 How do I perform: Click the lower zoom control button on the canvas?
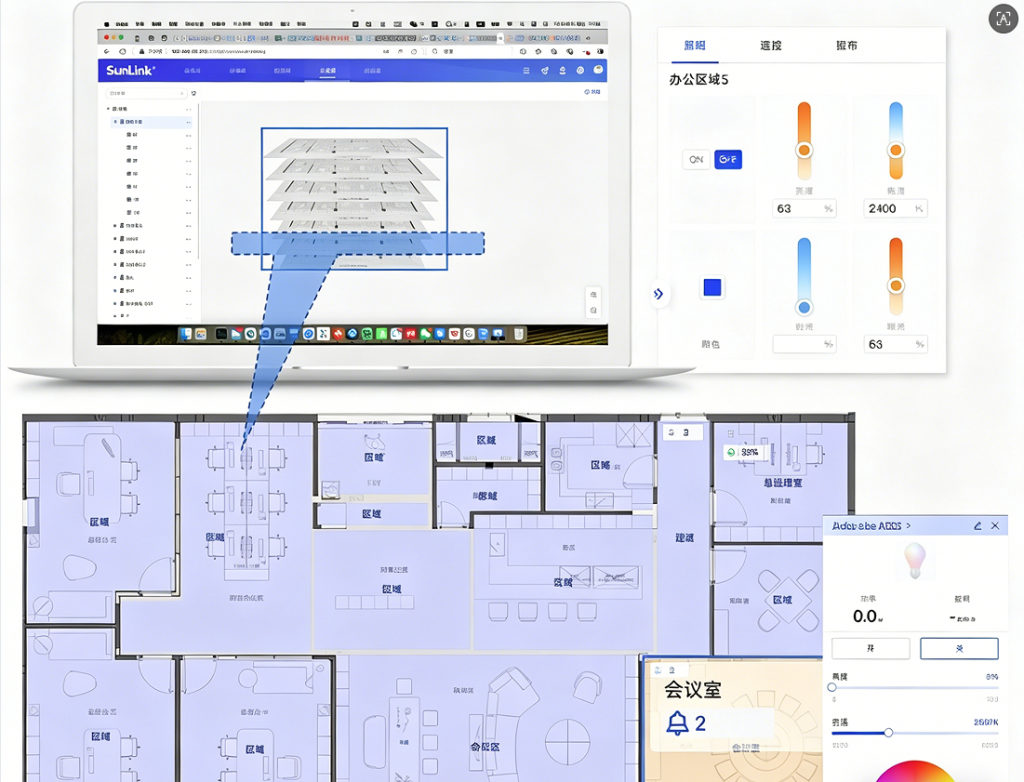click(x=593, y=310)
